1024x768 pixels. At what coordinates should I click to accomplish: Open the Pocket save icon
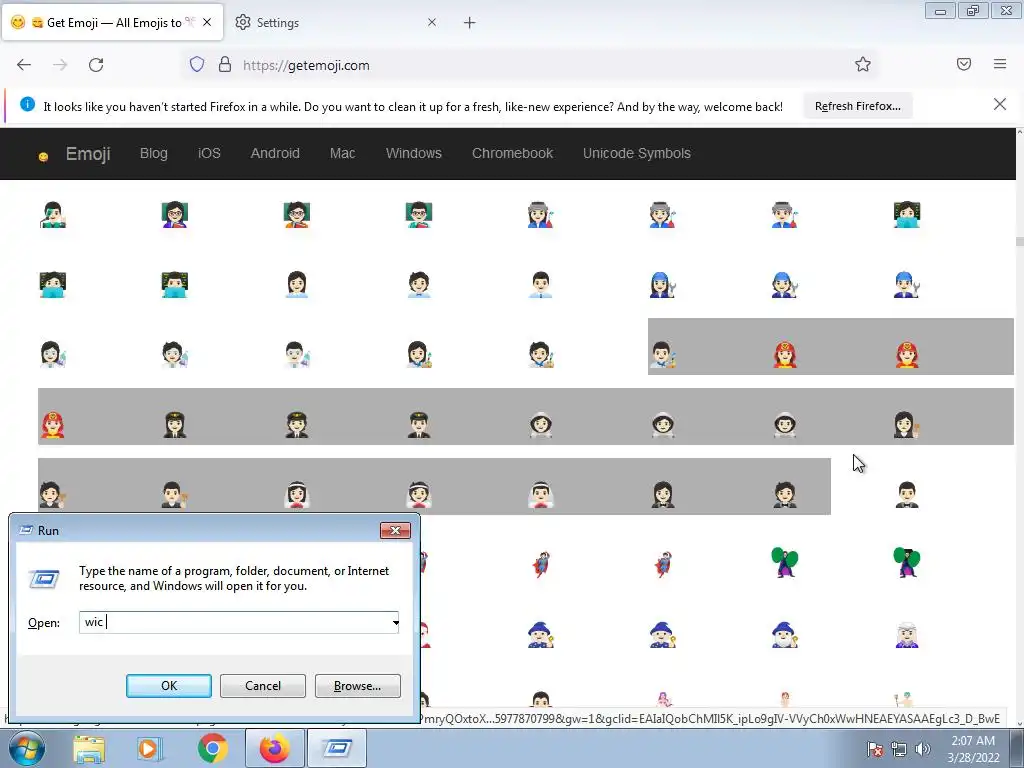pos(964,64)
